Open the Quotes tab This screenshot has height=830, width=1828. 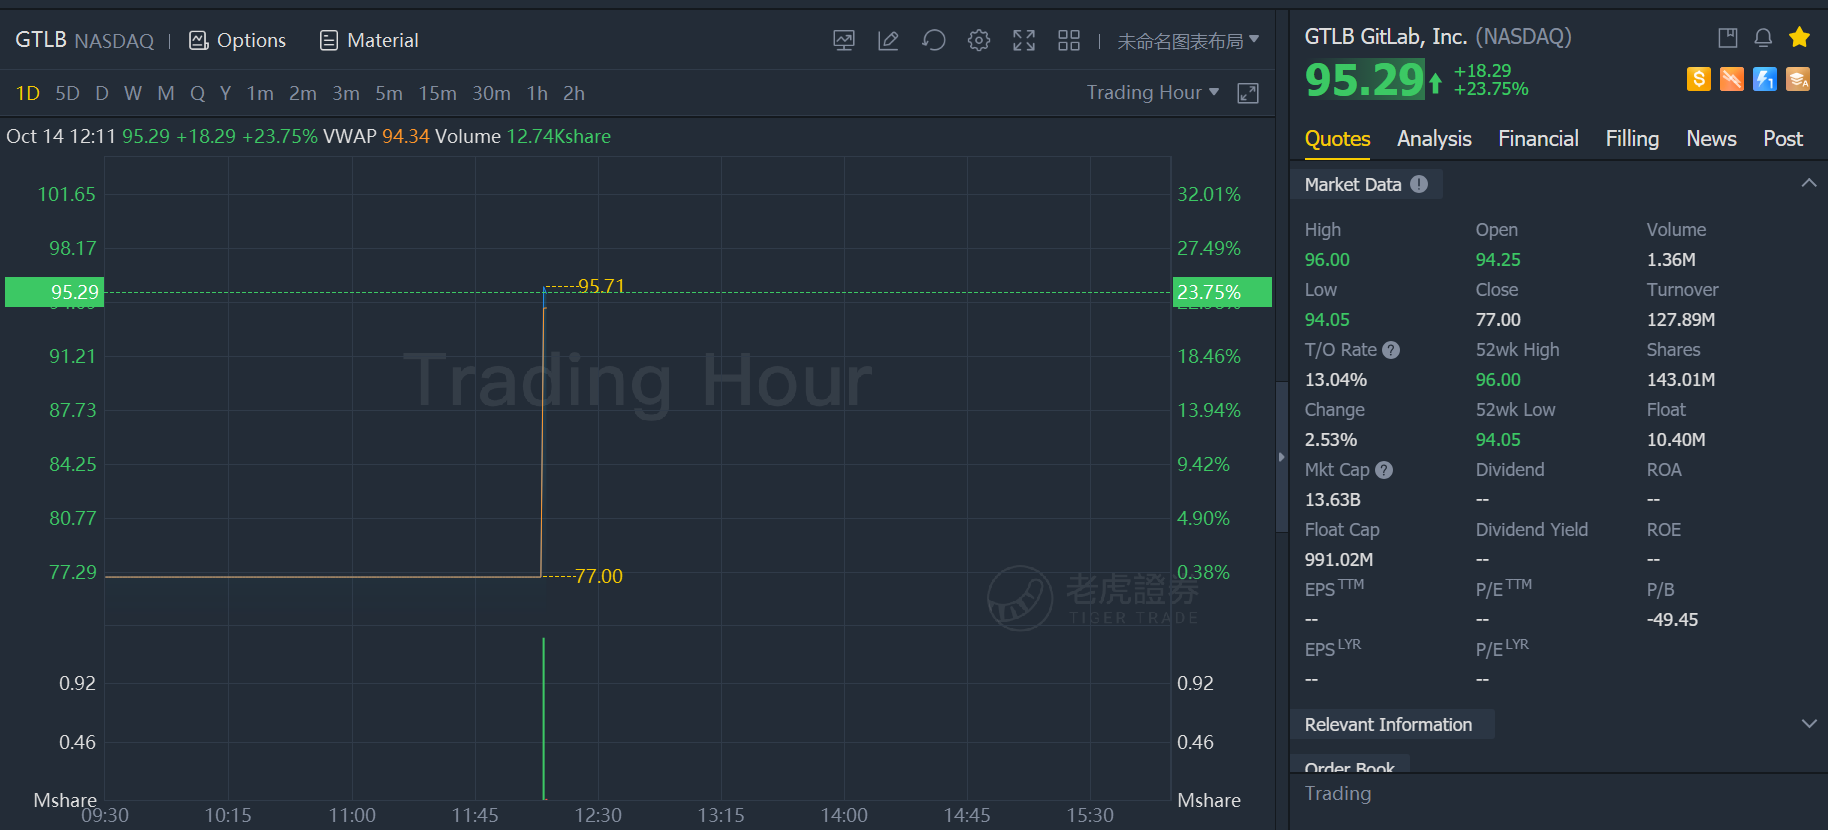click(1337, 139)
